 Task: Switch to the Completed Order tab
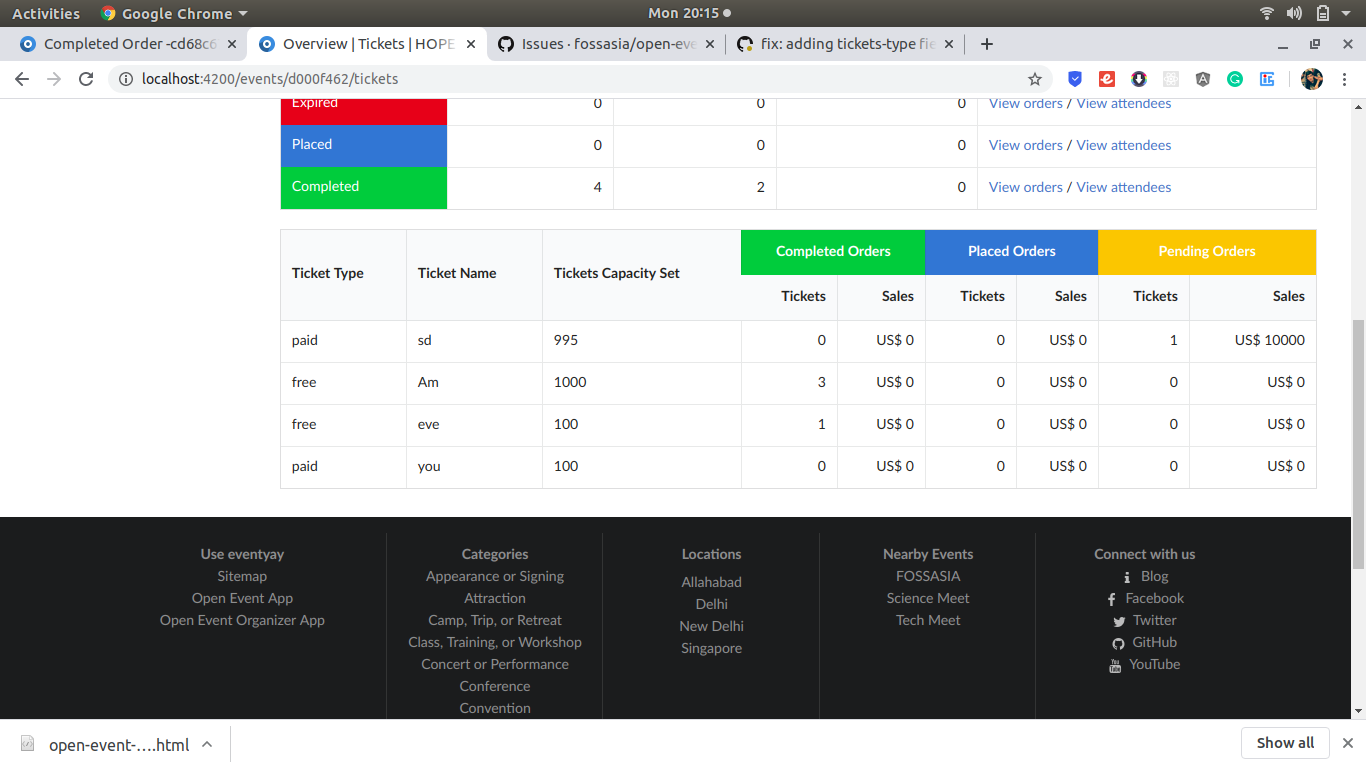pos(120,44)
